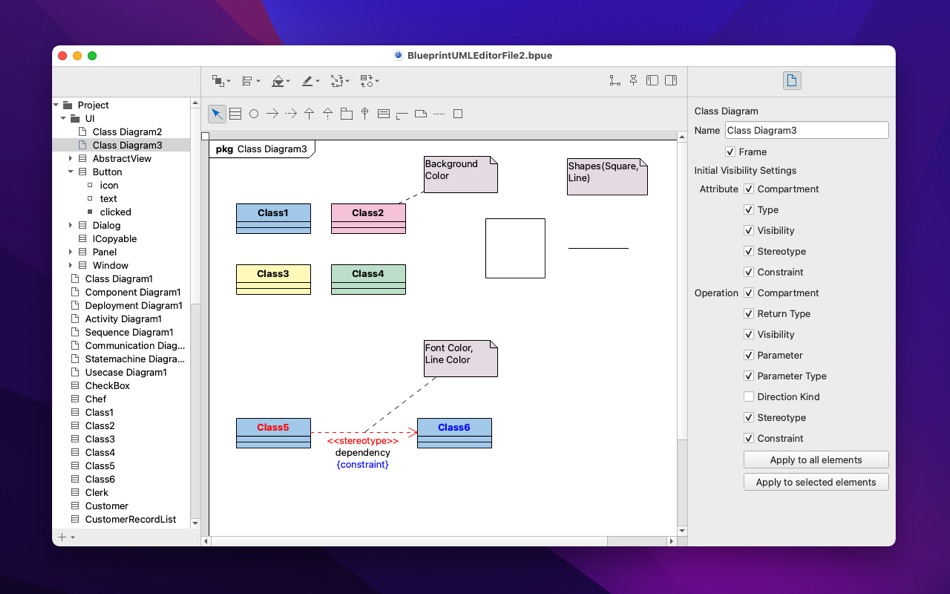Open the convert elements dropdown

[369, 81]
